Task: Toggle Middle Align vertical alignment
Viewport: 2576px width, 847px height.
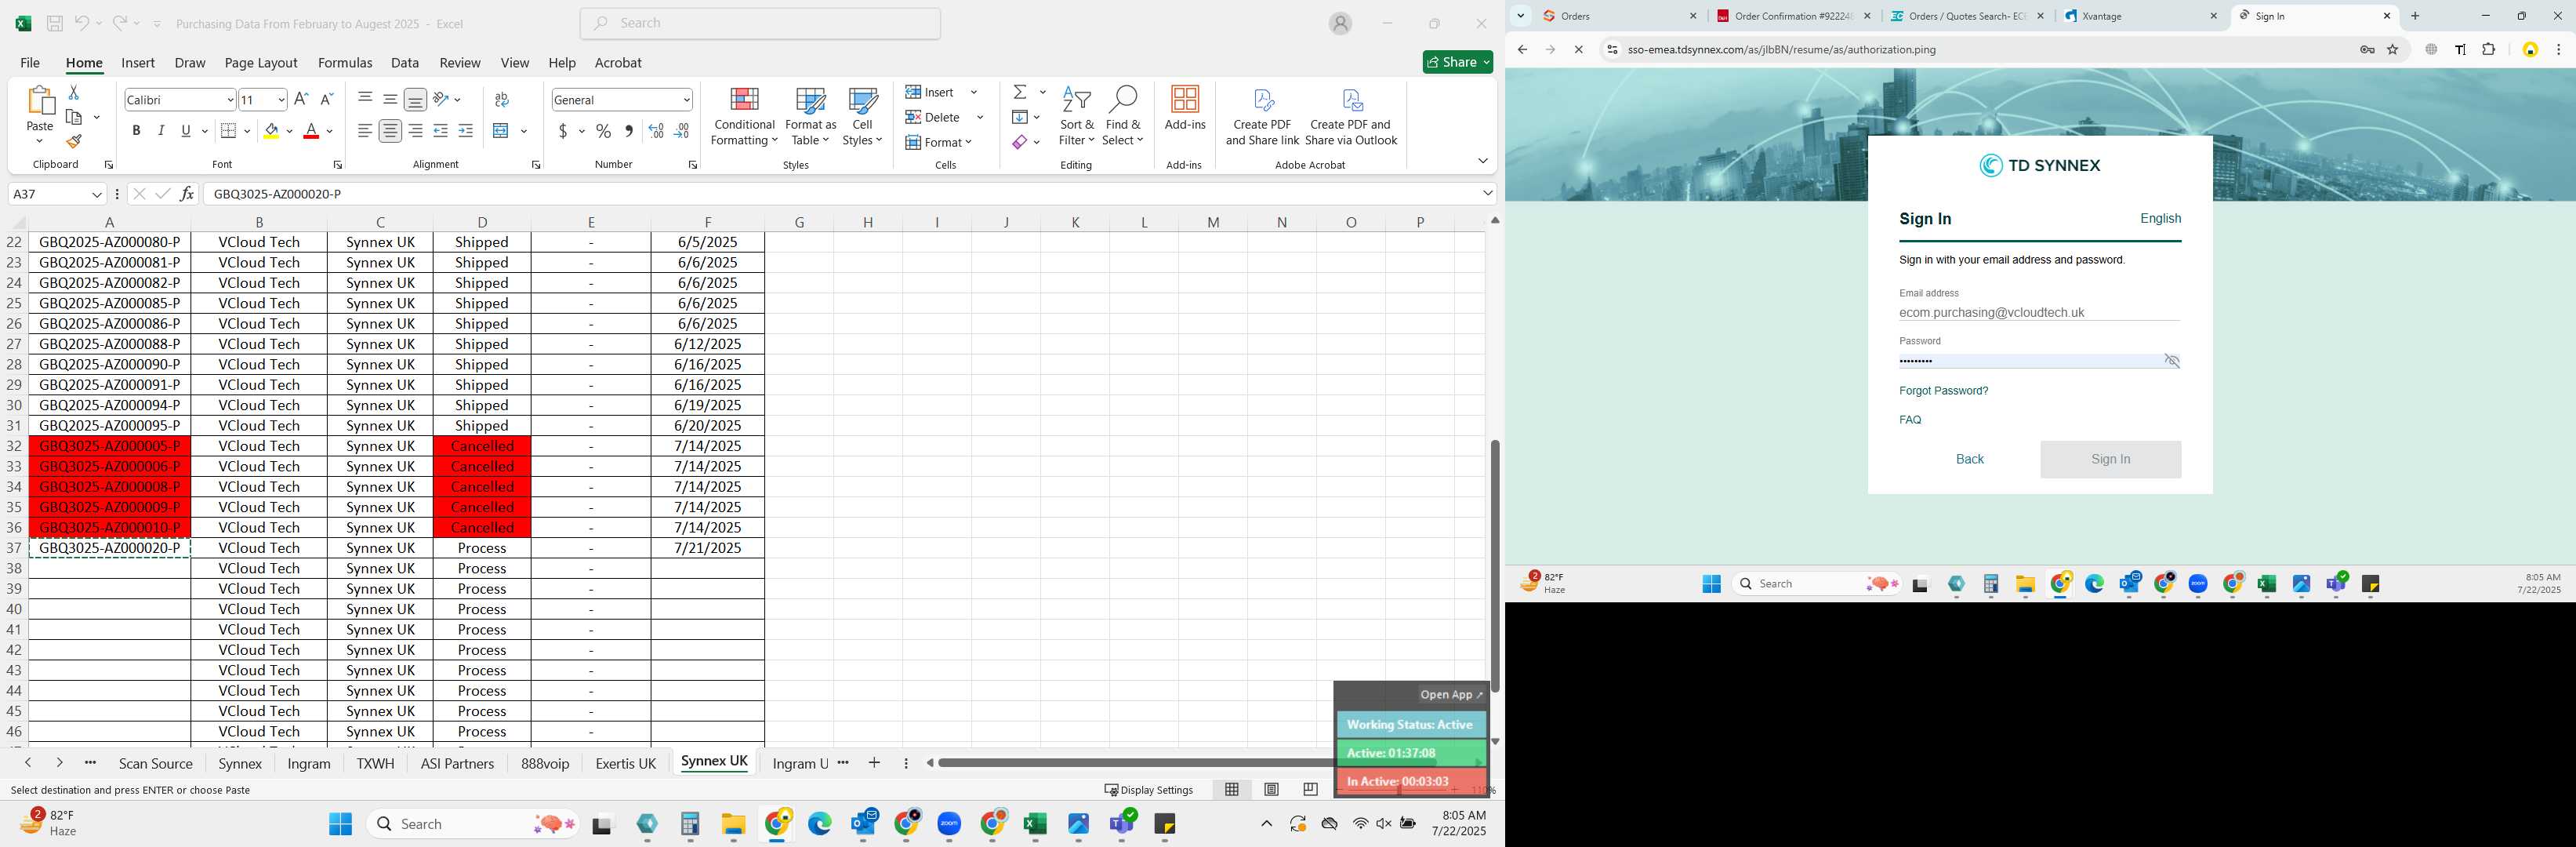Action: coord(390,99)
